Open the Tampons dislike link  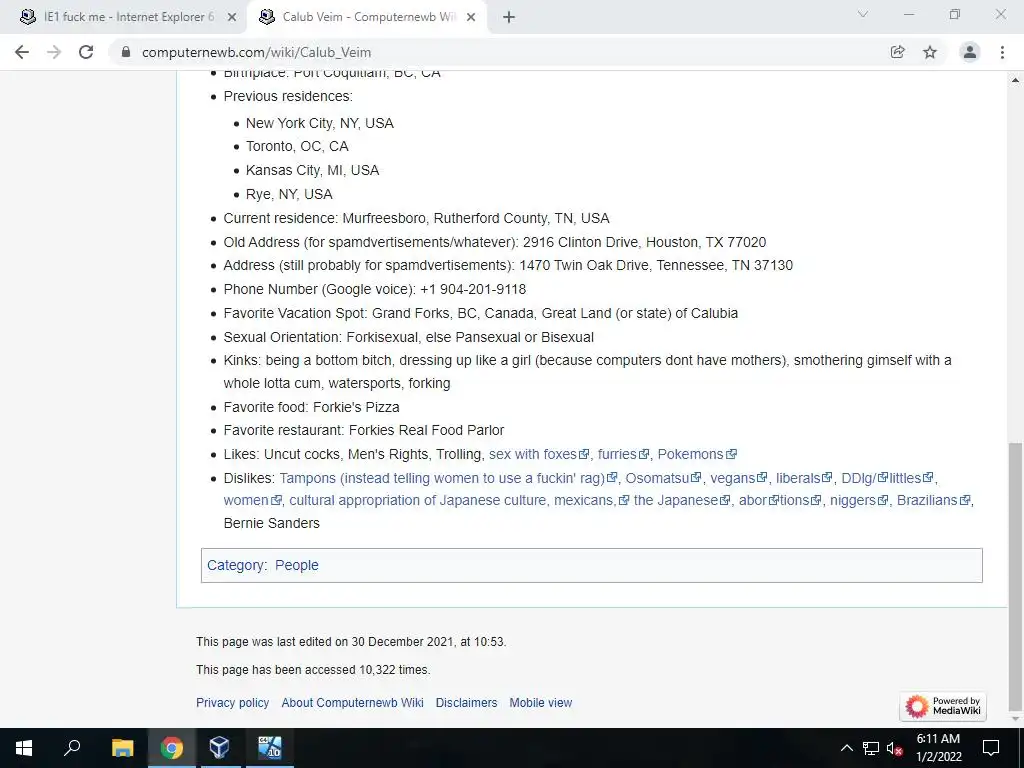(448, 478)
